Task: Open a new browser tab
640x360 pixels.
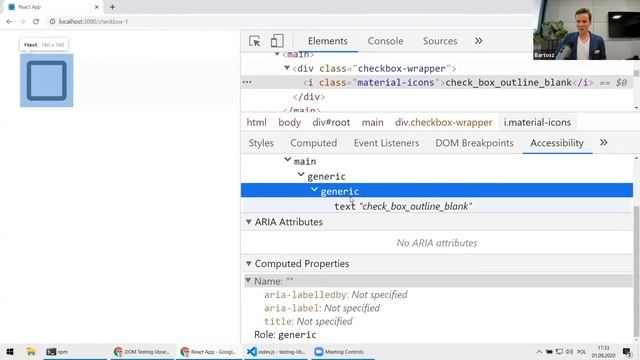Action: [x=112, y=7]
